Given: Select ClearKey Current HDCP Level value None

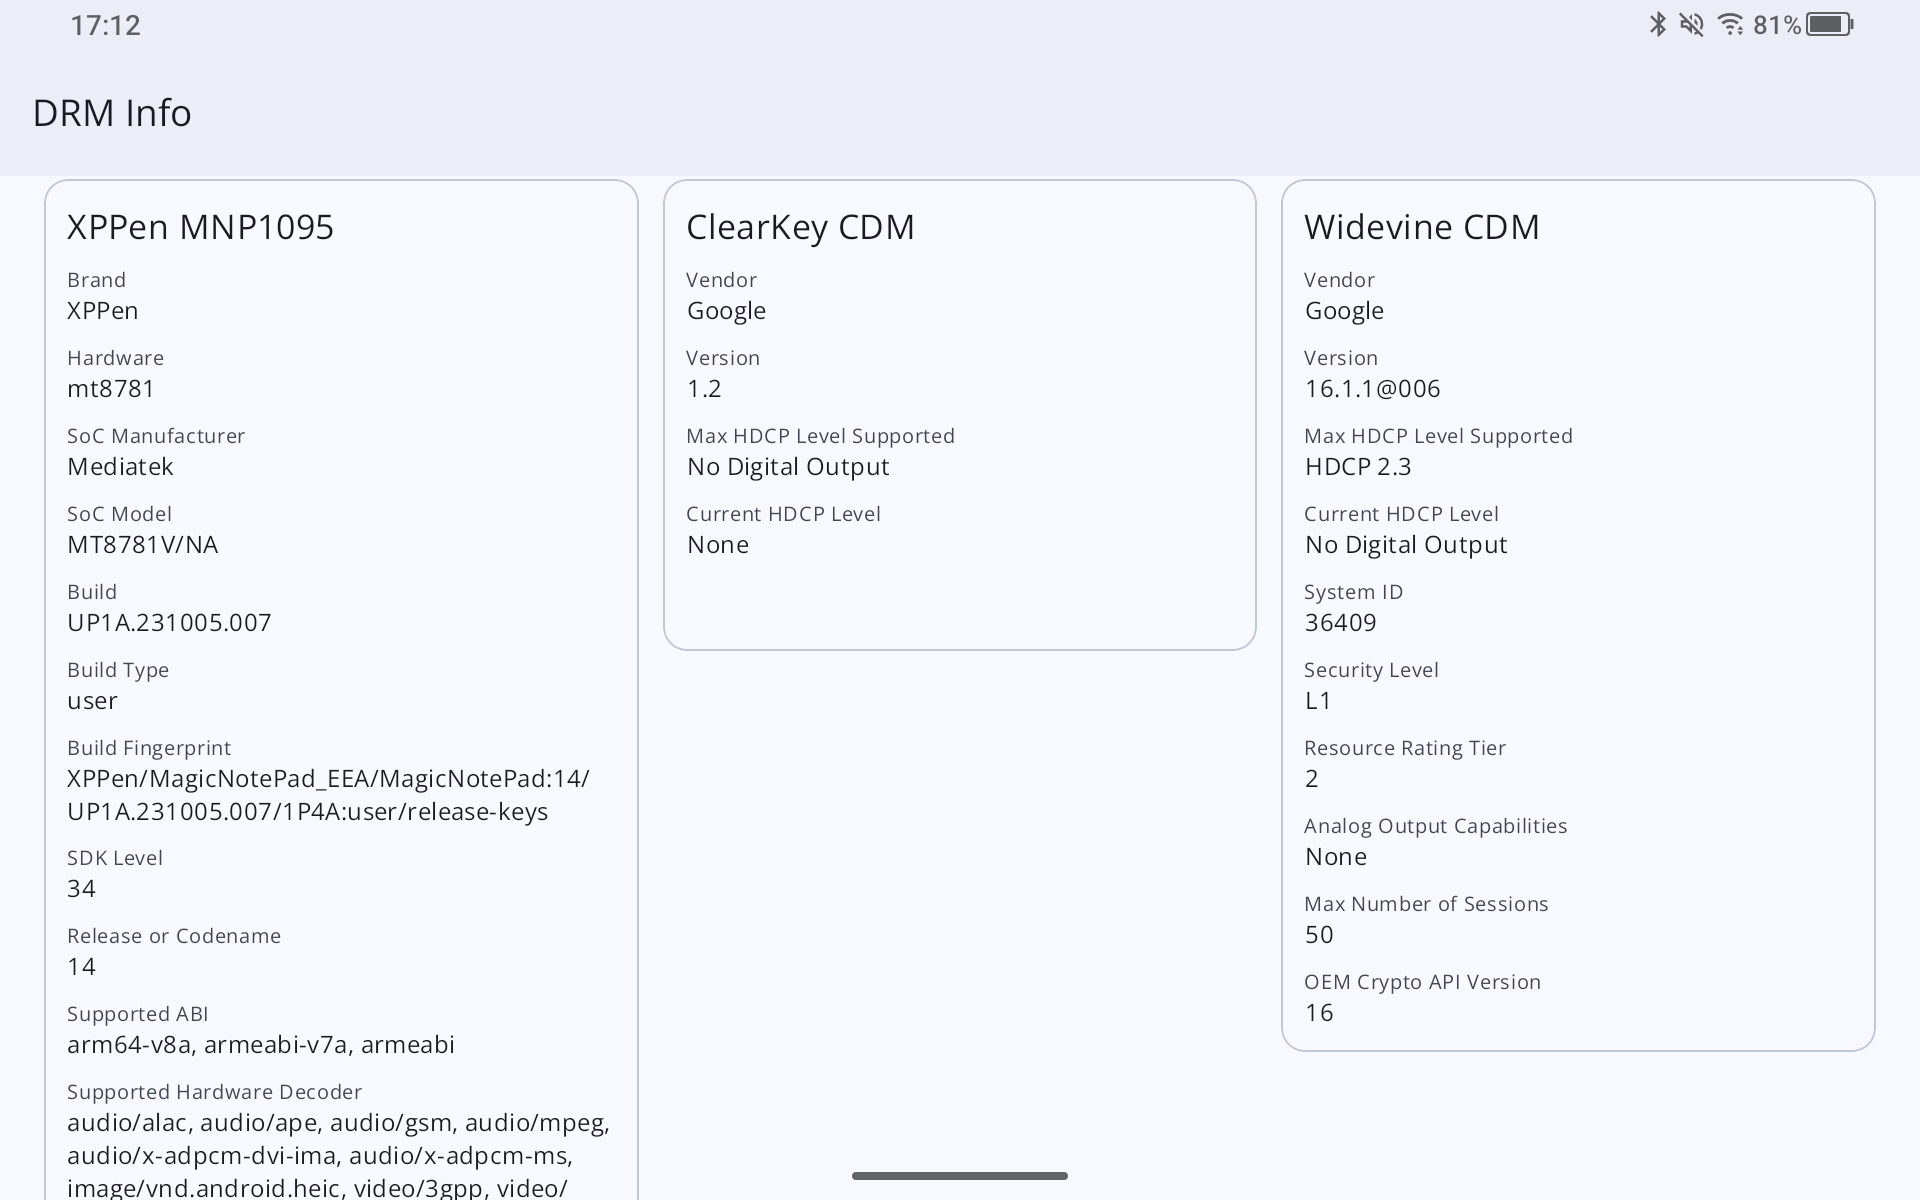Looking at the screenshot, I should coord(718,544).
